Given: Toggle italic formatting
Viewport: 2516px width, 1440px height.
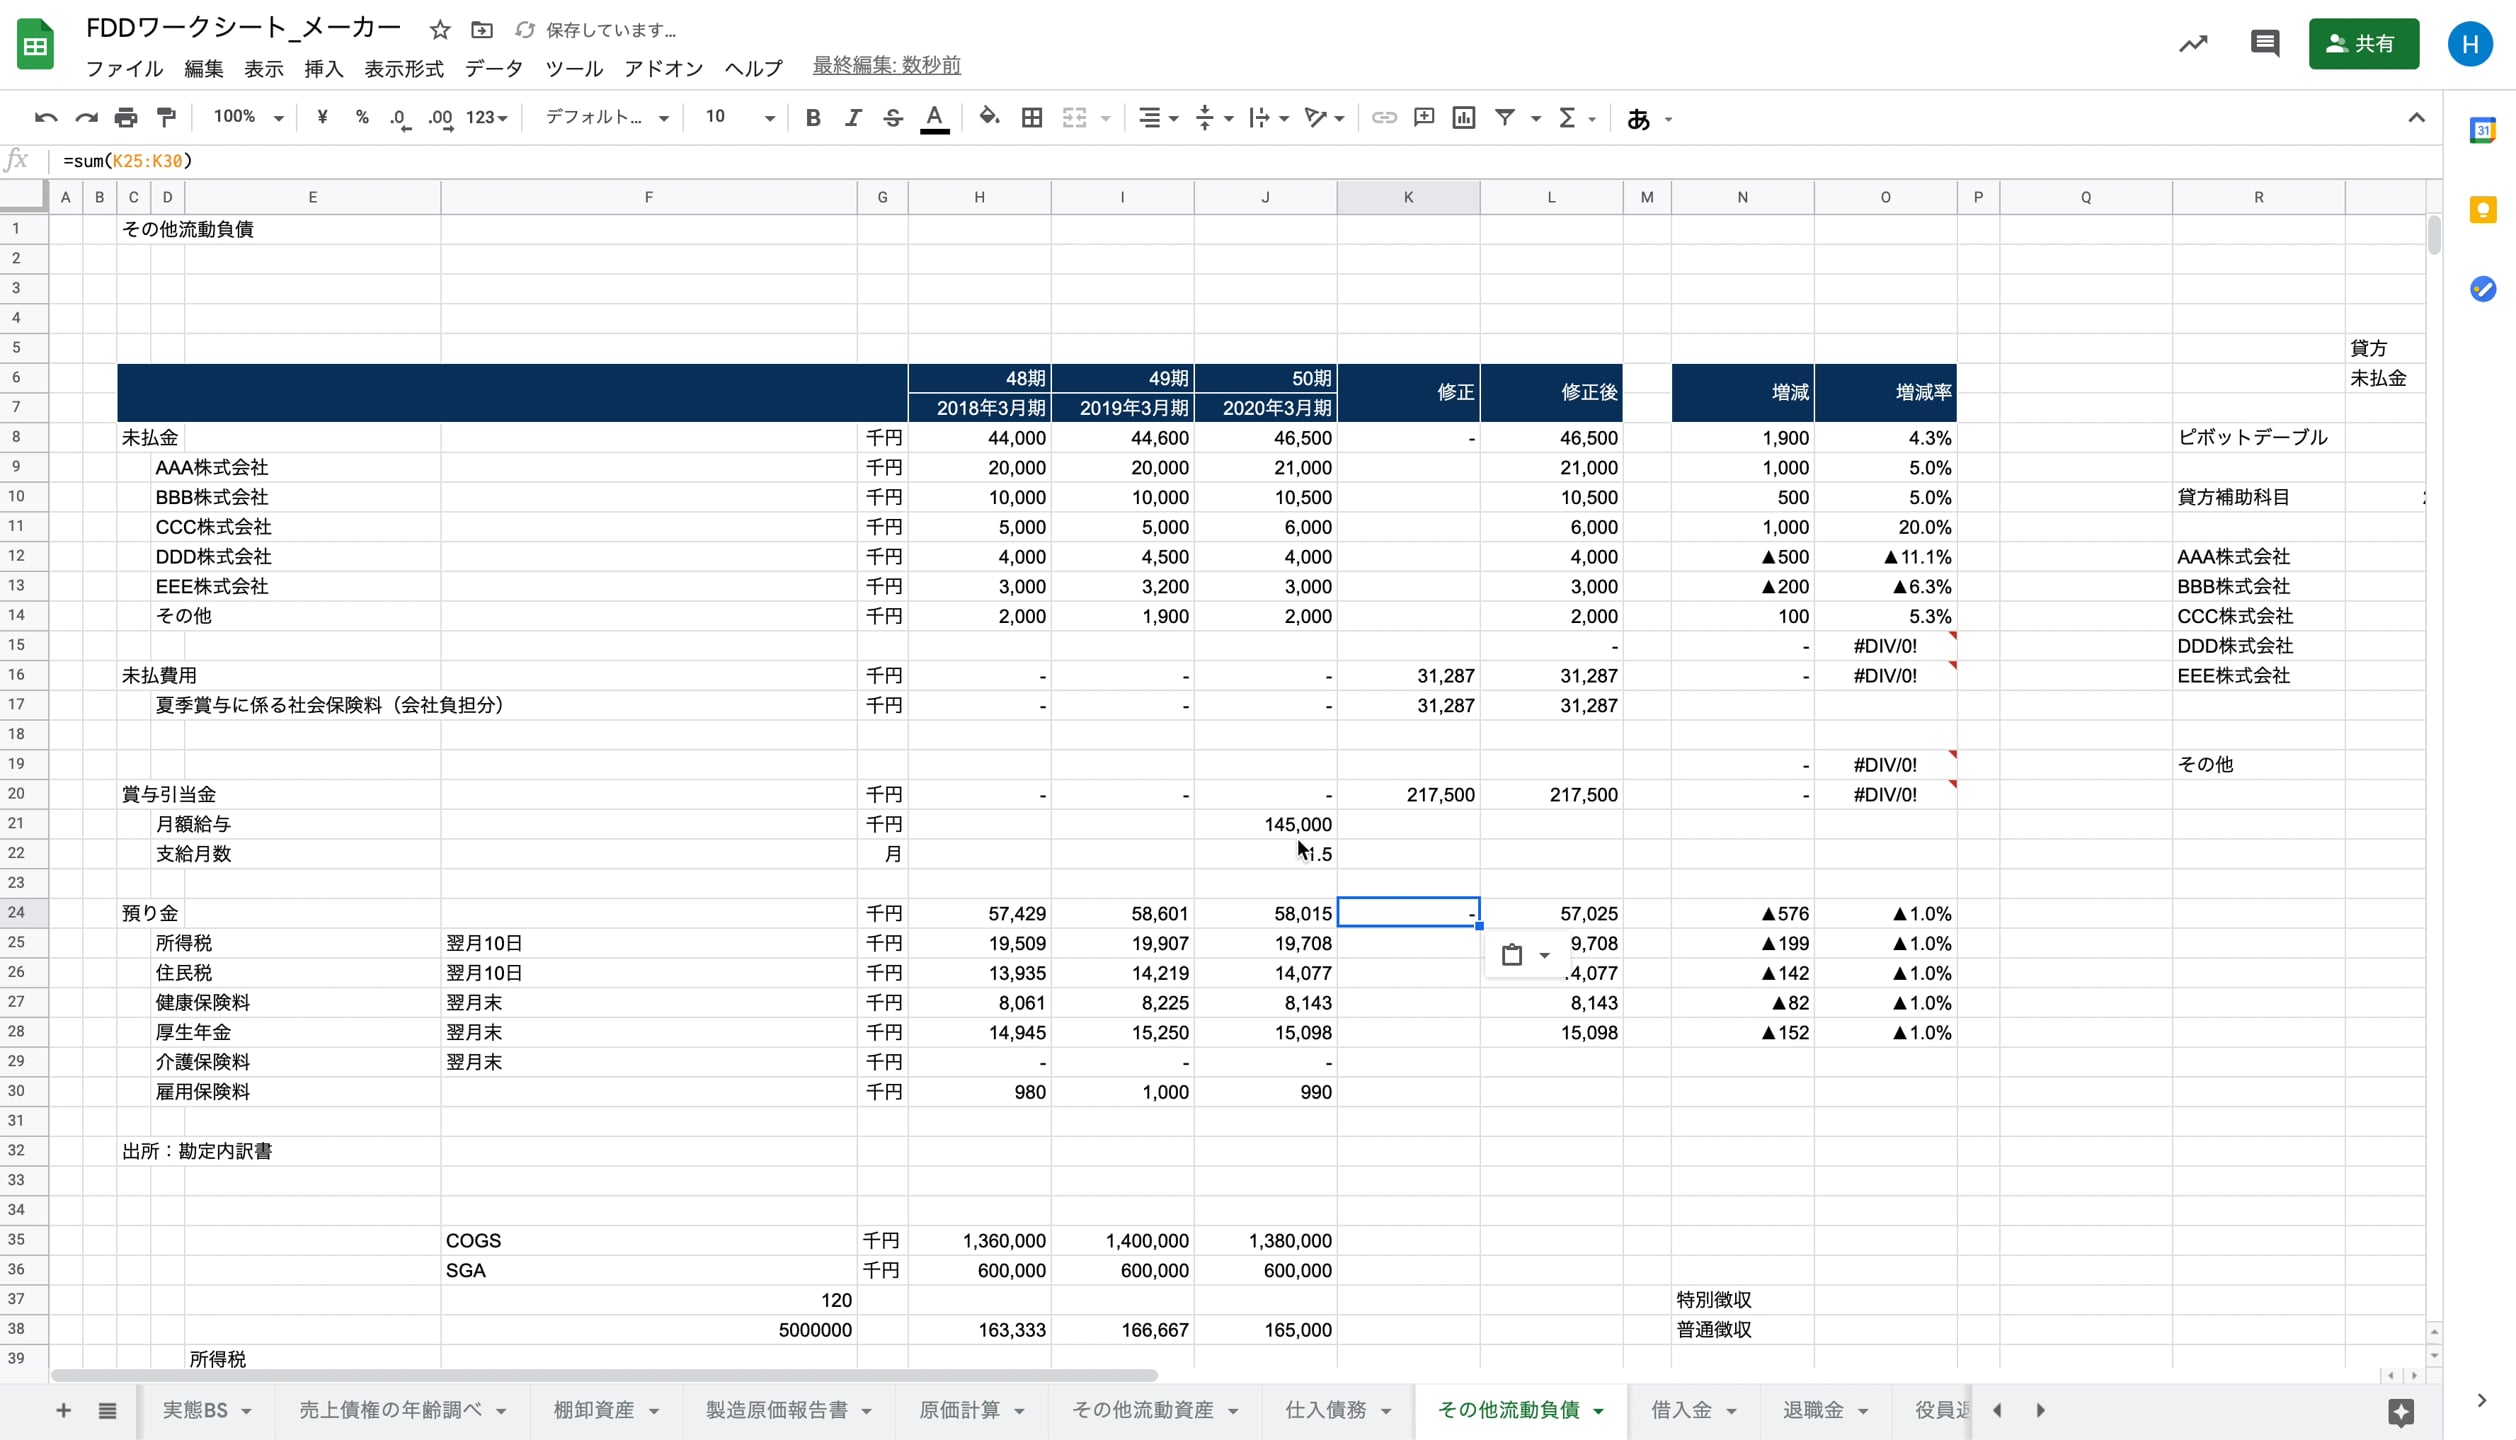Looking at the screenshot, I should tap(852, 118).
